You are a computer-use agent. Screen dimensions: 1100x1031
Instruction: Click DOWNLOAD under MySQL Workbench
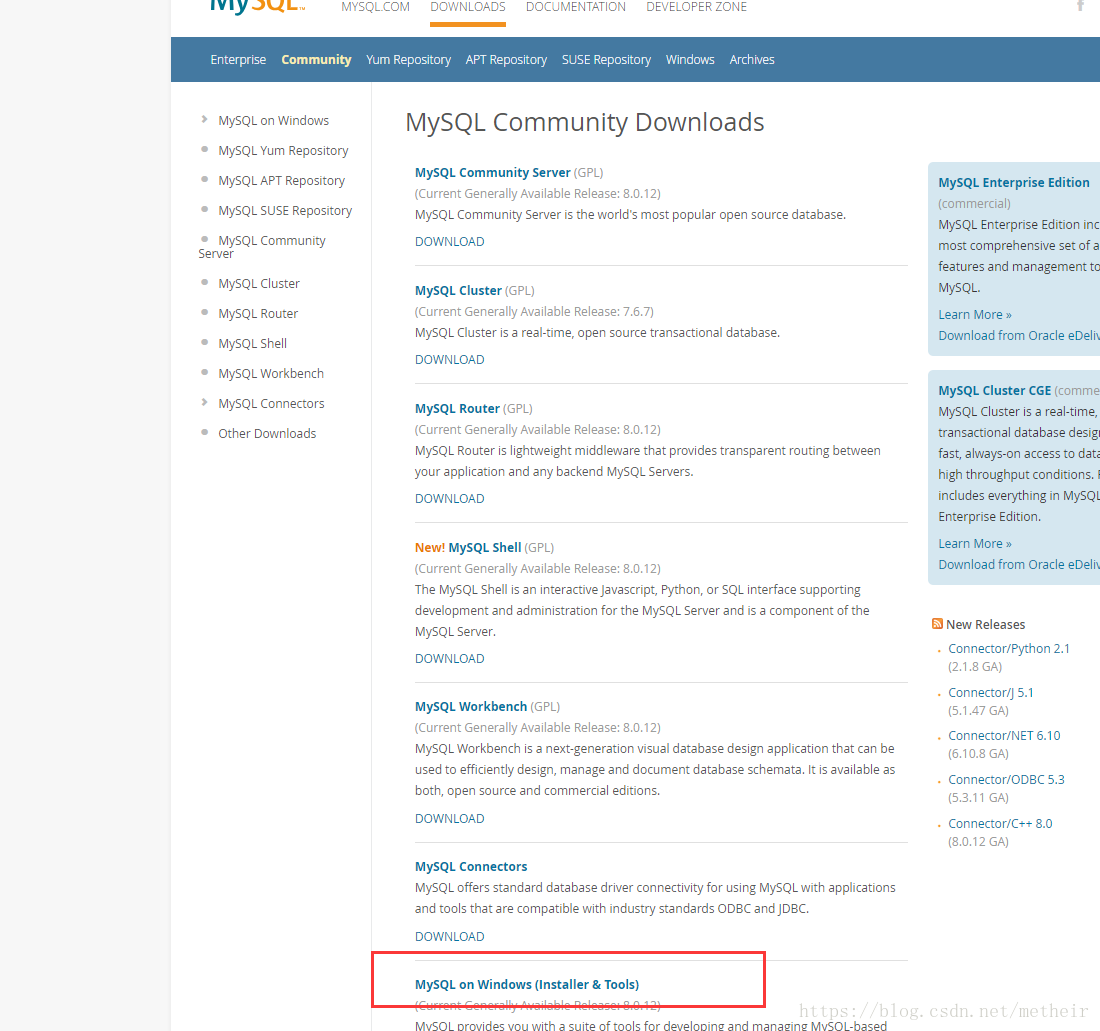[x=450, y=818]
